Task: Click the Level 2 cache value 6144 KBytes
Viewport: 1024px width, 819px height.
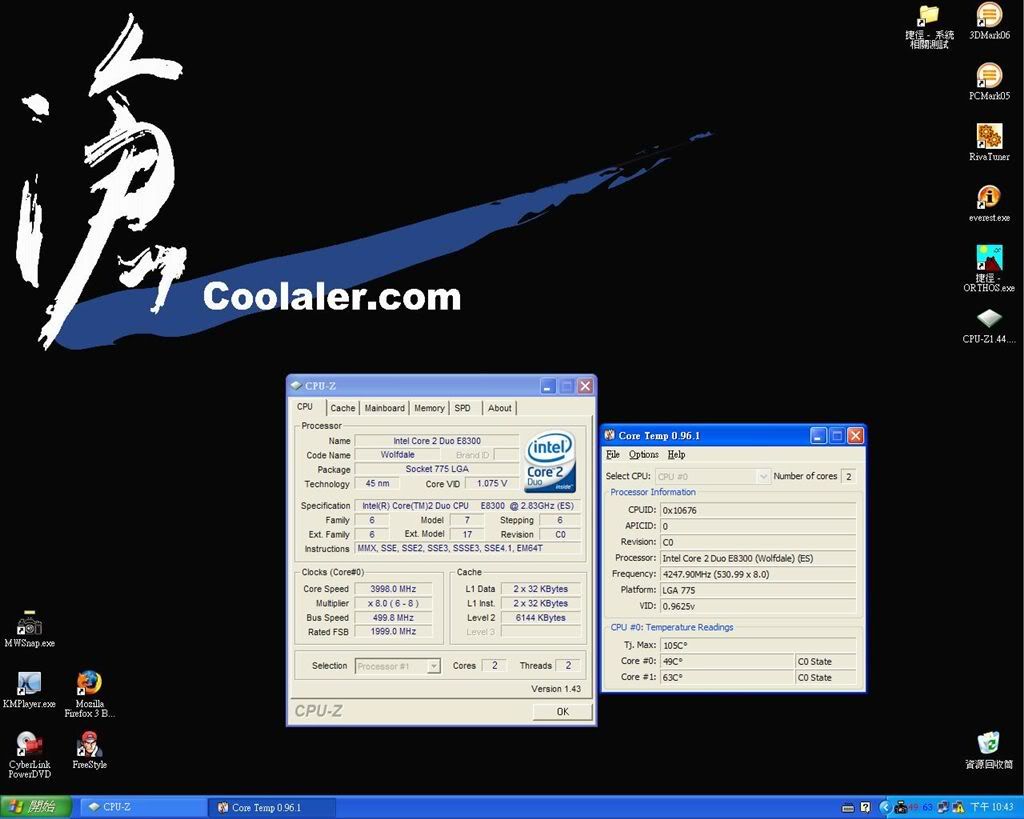Action: [541, 617]
